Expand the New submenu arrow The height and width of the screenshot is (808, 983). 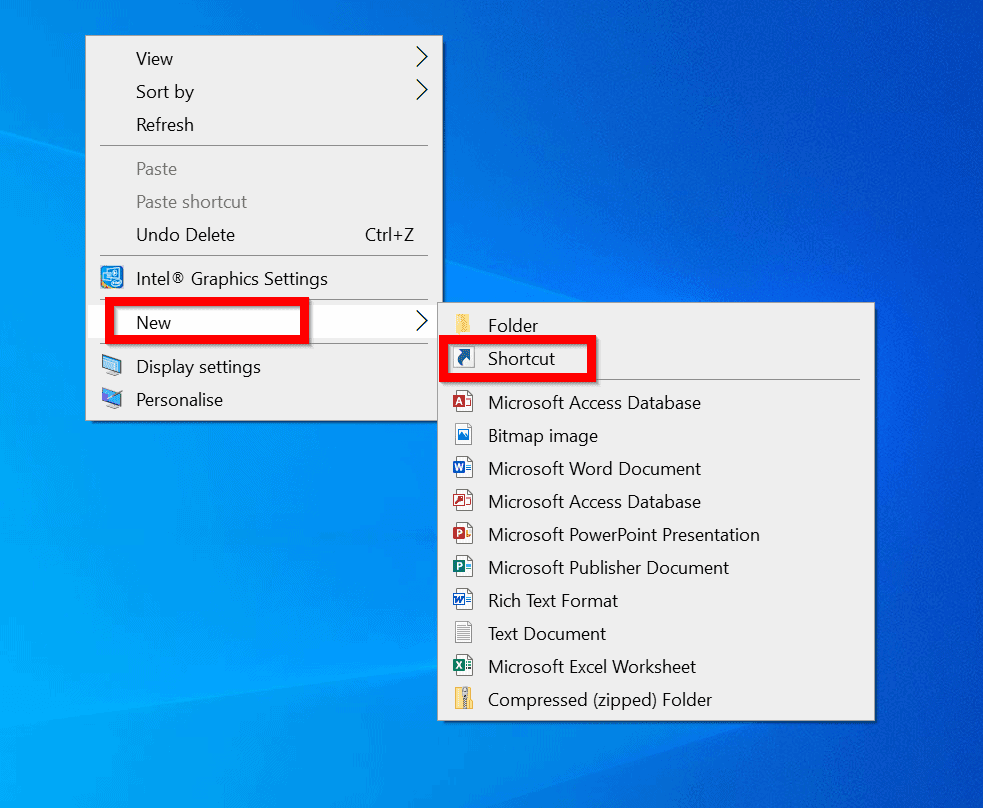[x=422, y=322]
